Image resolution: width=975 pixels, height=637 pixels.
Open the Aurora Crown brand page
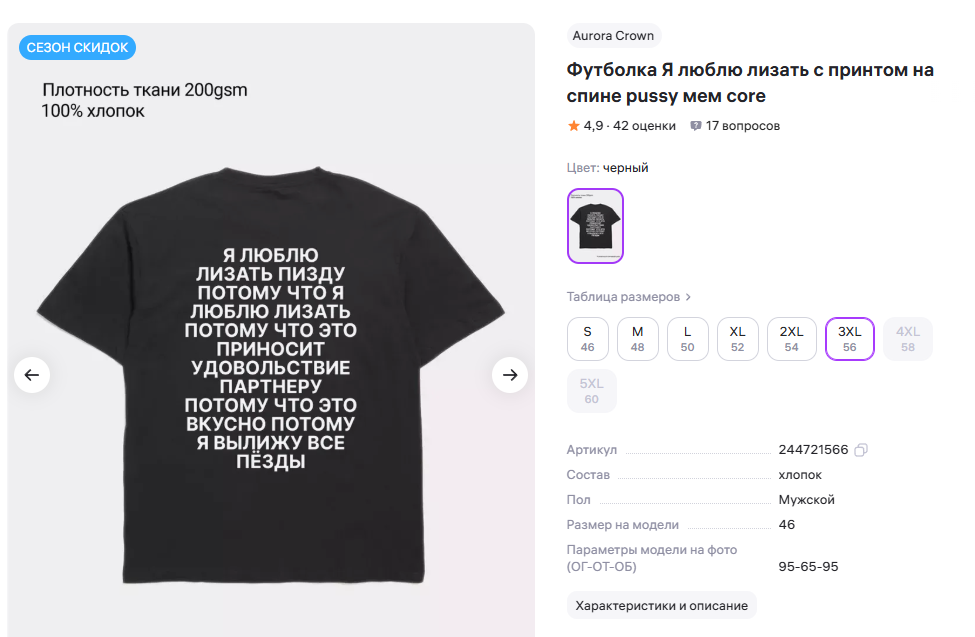[613, 36]
